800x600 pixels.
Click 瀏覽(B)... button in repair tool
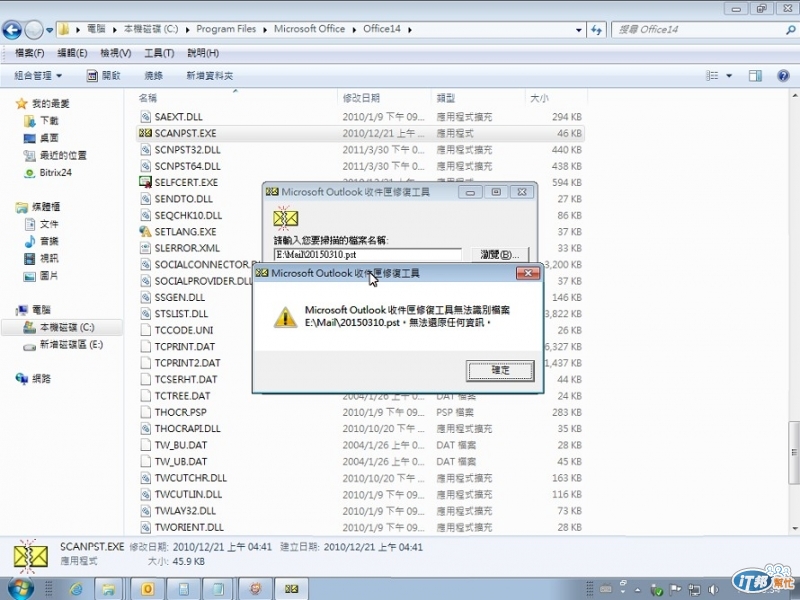(499, 254)
